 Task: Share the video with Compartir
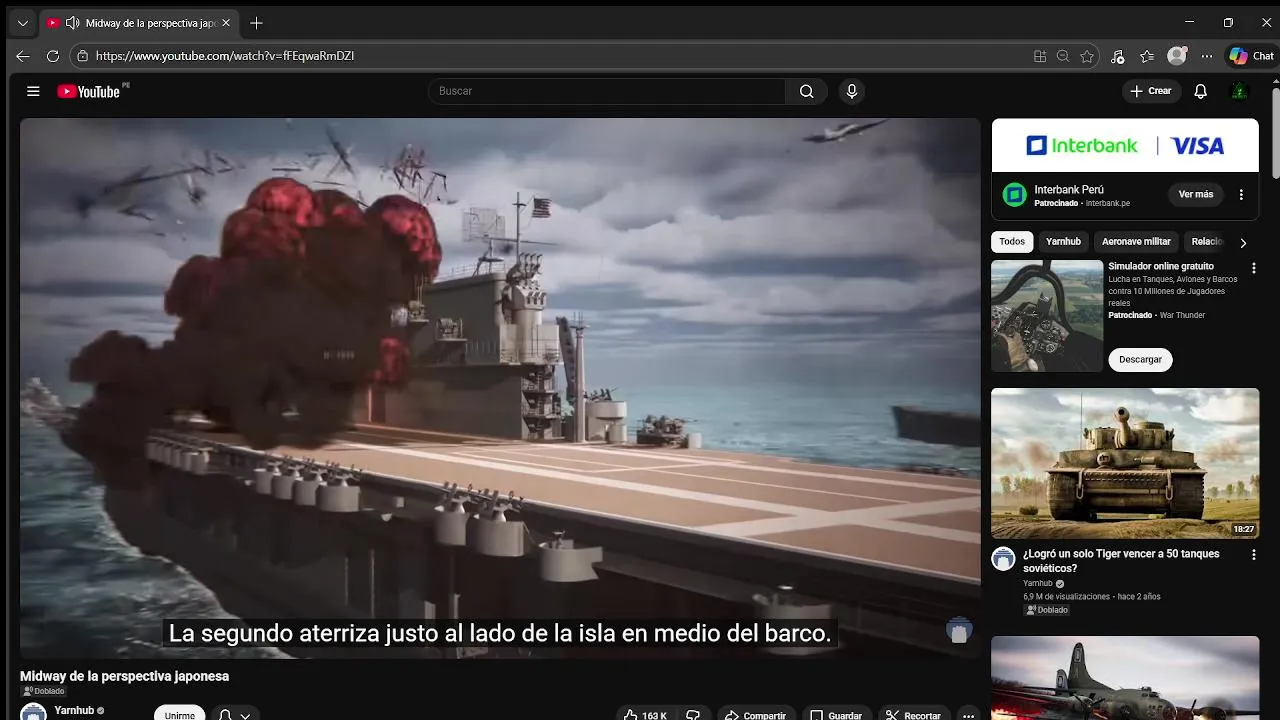[x=756, y=716]
